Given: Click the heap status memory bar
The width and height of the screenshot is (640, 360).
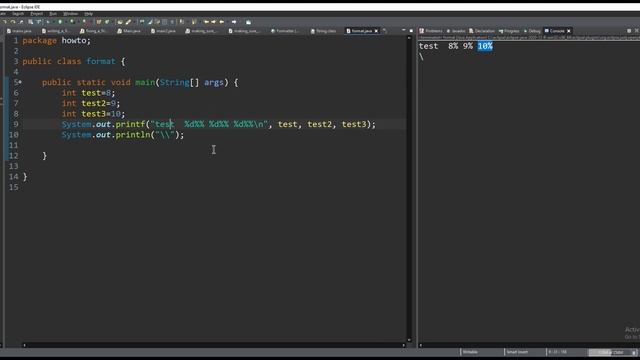Looking at the screenshot, I should tap(610, 352).
